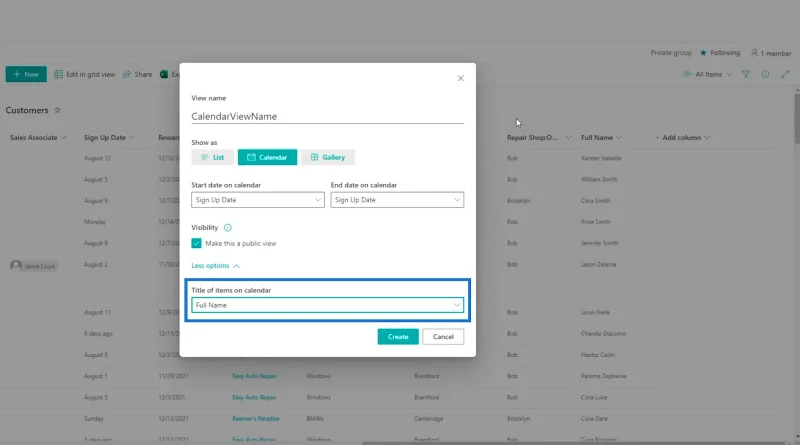Open the details pane info icon
Viewport: 800px width, 445px height.
point(765,75)
